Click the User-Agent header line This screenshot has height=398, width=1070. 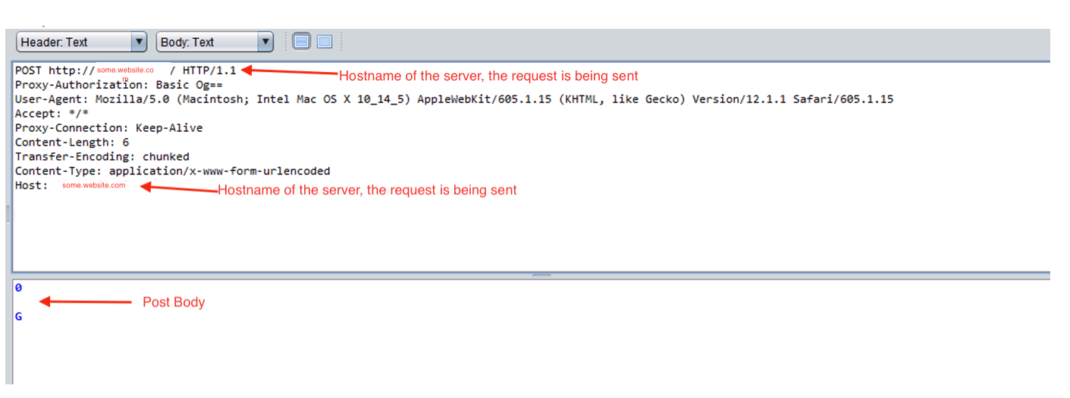(x=454, y=100)
